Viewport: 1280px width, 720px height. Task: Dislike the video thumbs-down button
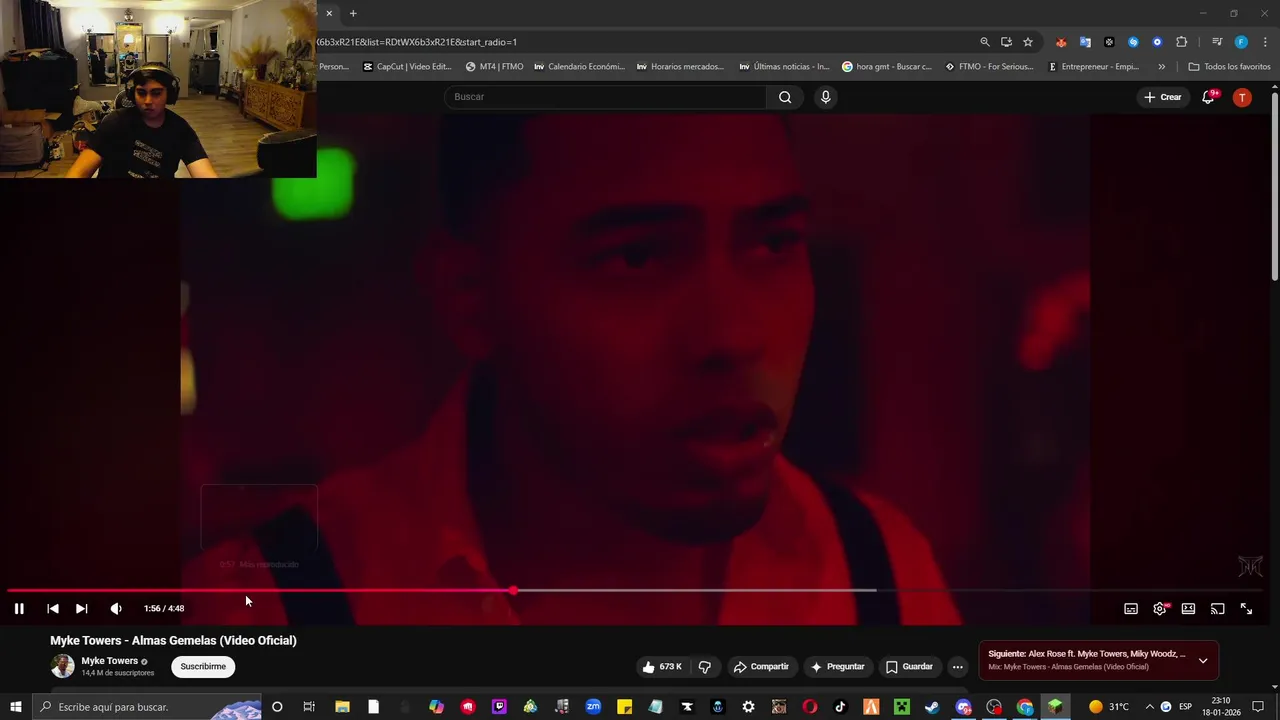pos(704,667)
